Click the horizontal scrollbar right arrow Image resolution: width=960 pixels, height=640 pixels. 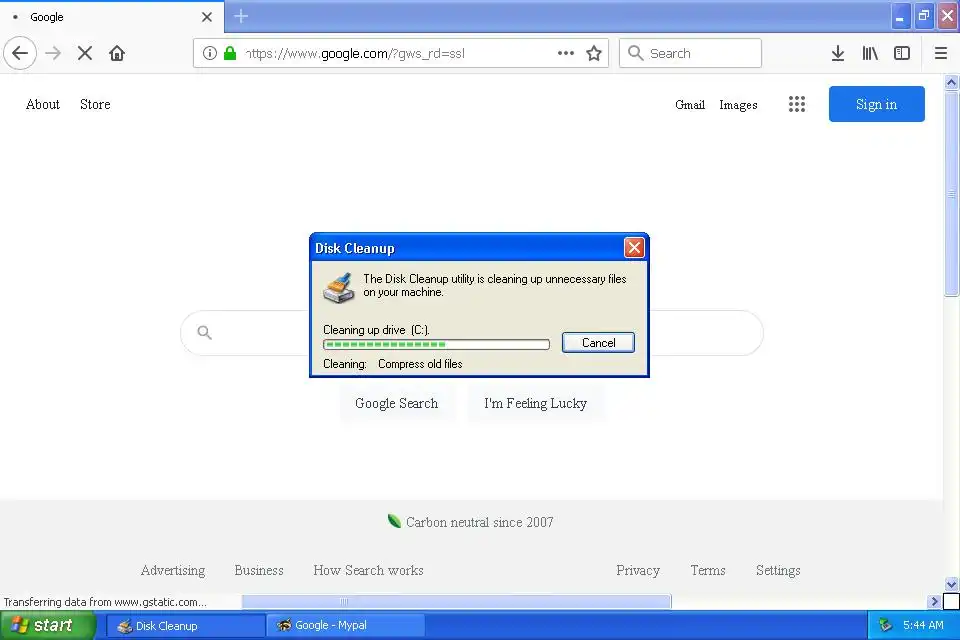(x=934, y=601)
